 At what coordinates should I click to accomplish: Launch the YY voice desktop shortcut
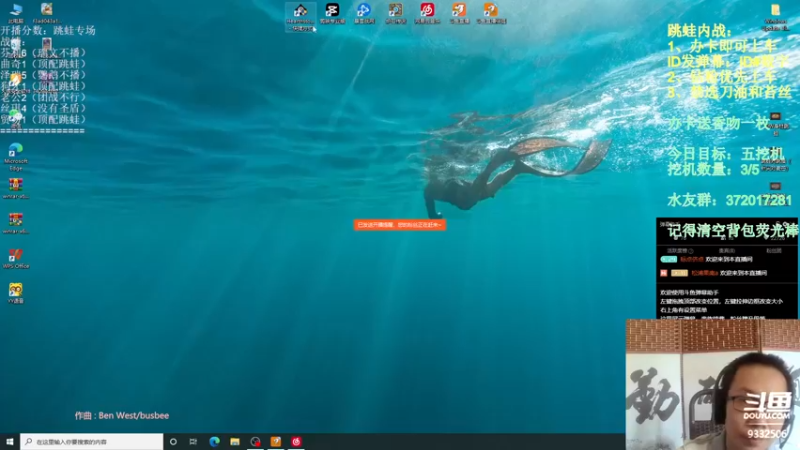click(x=16, y=293)
